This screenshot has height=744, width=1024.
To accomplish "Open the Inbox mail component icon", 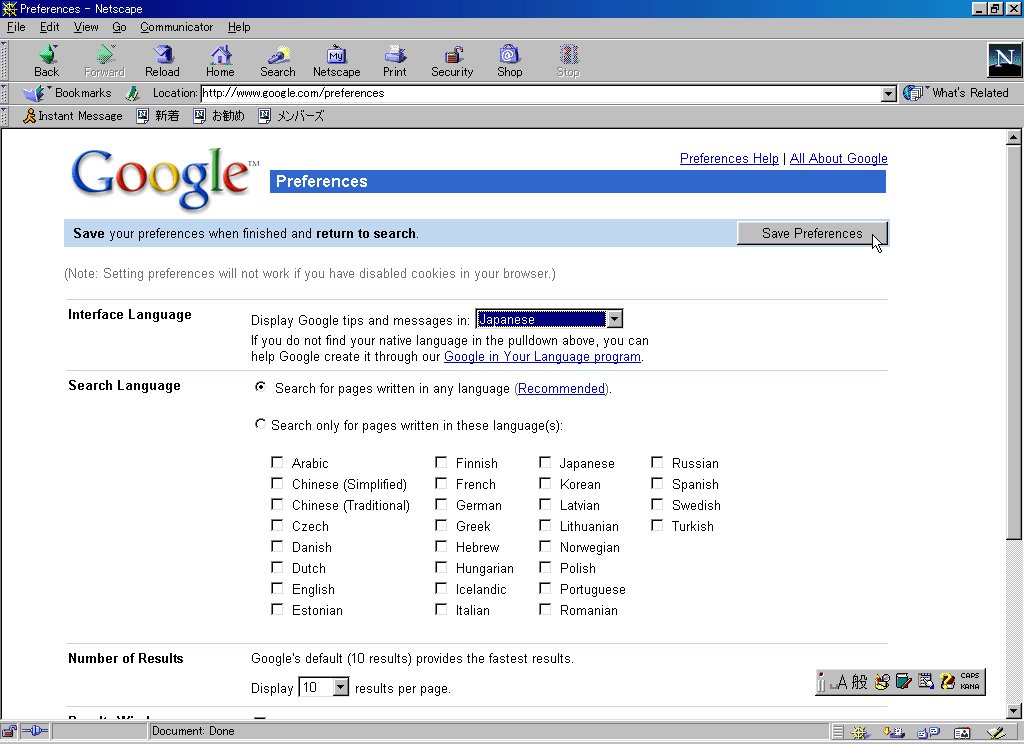I will (x=893, y=733).
